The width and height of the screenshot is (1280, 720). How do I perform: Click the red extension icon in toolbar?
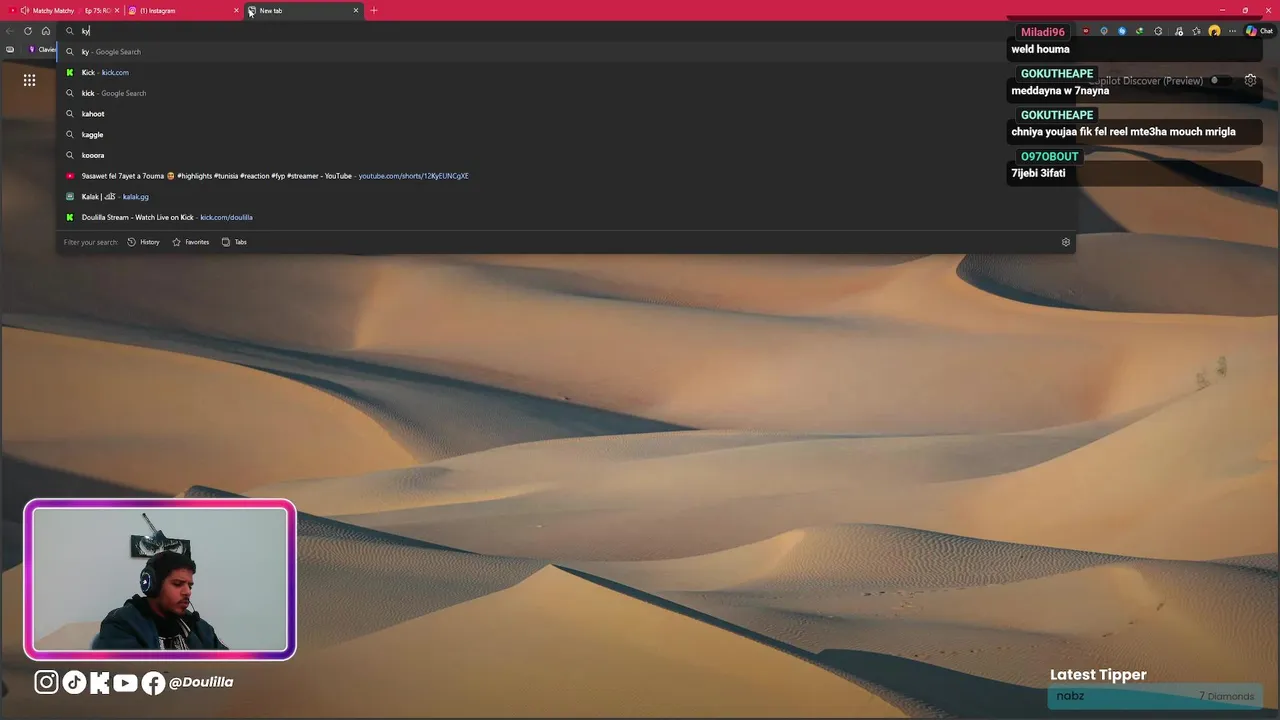[x=1086, y=31]
